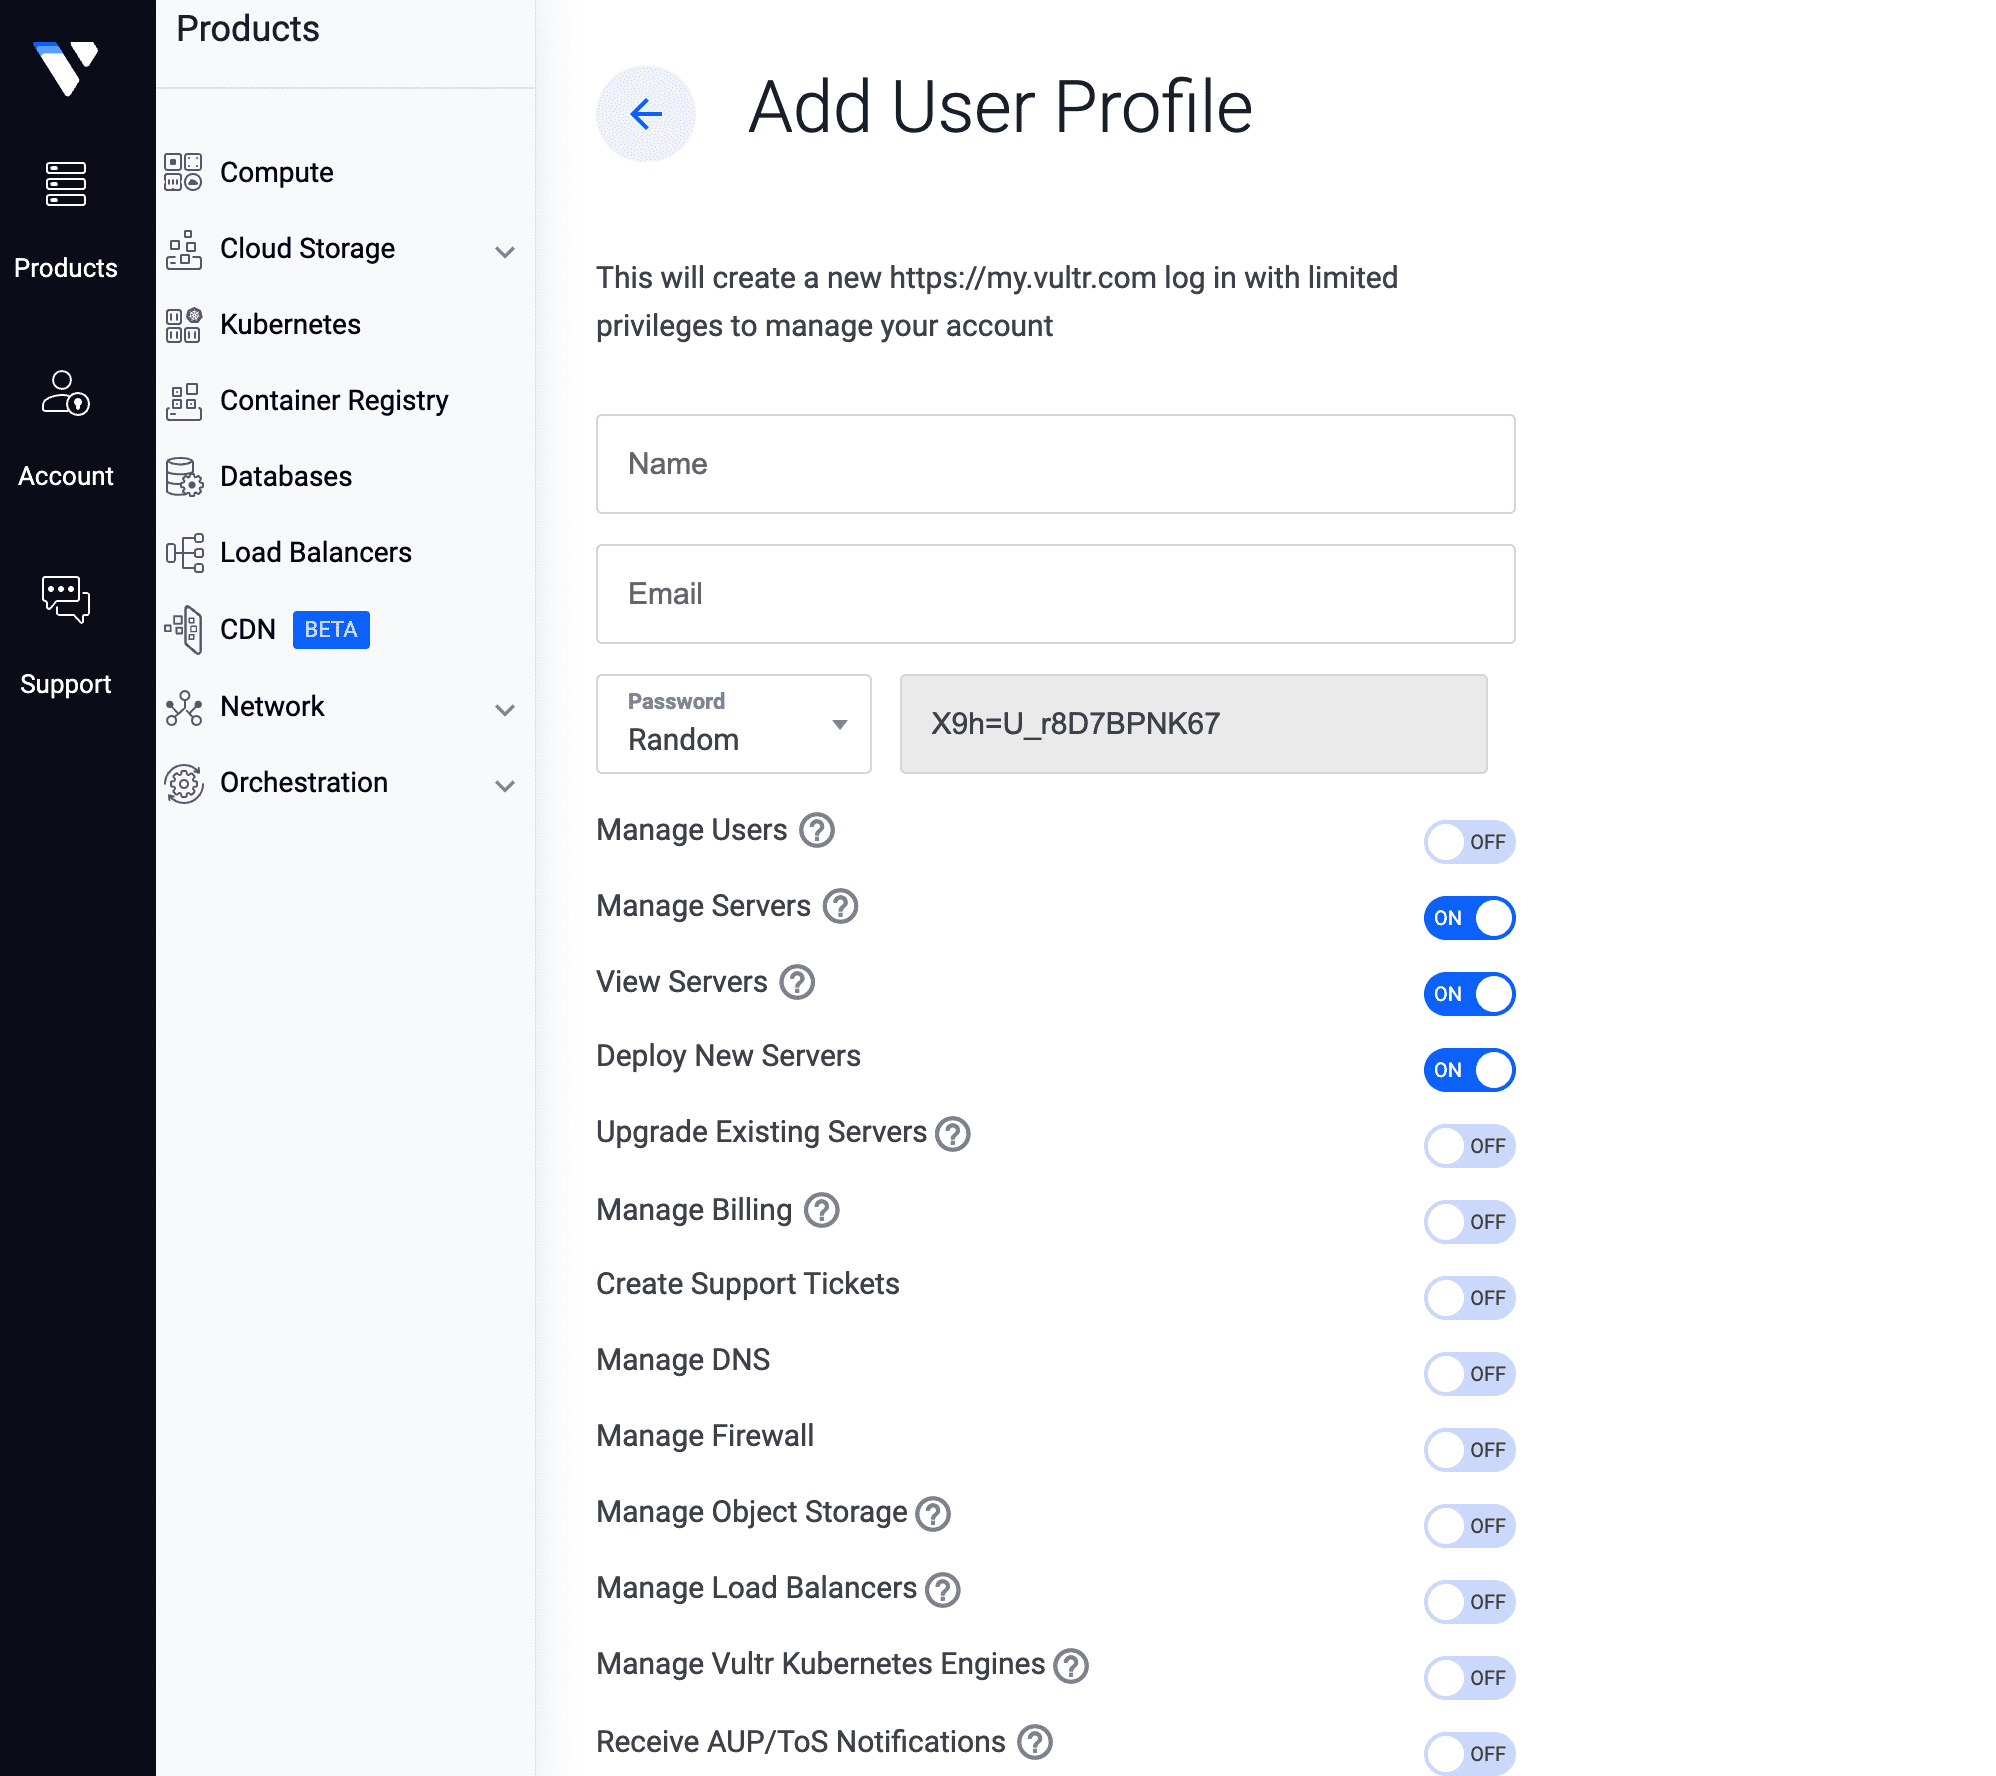1996x1776 pixels.
Task: Toggle Manage Servers ON switch
Action: click(1470, 917)
